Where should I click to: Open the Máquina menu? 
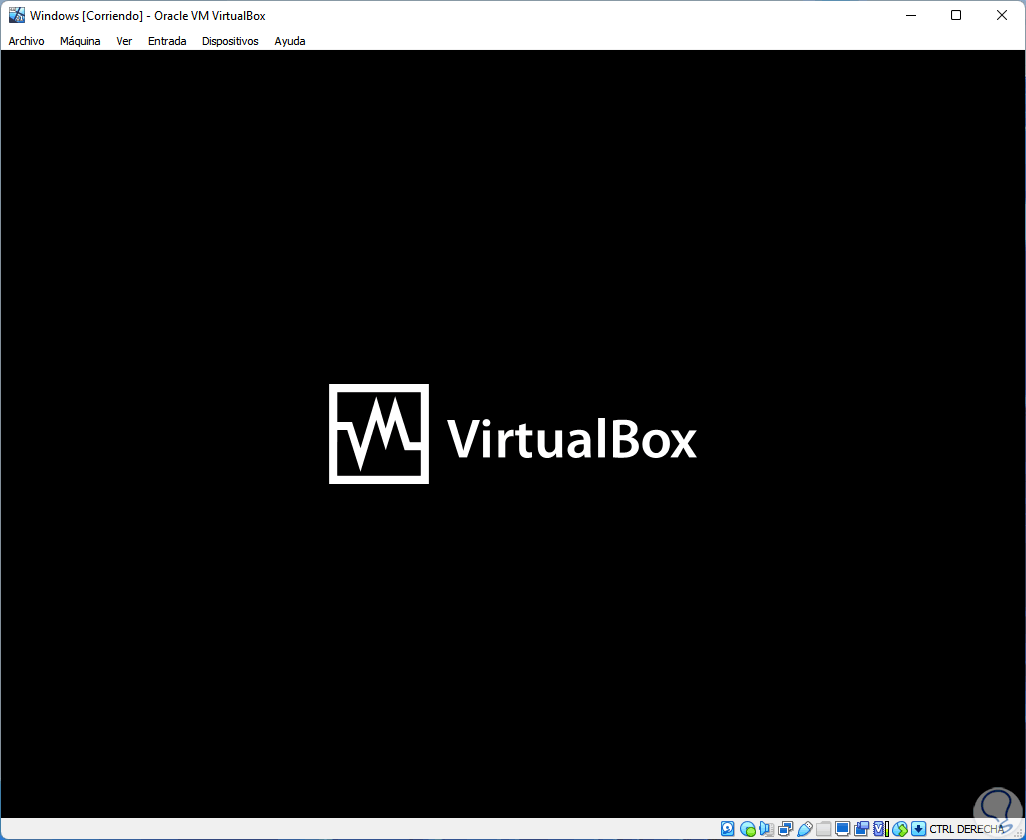[80, 41]
